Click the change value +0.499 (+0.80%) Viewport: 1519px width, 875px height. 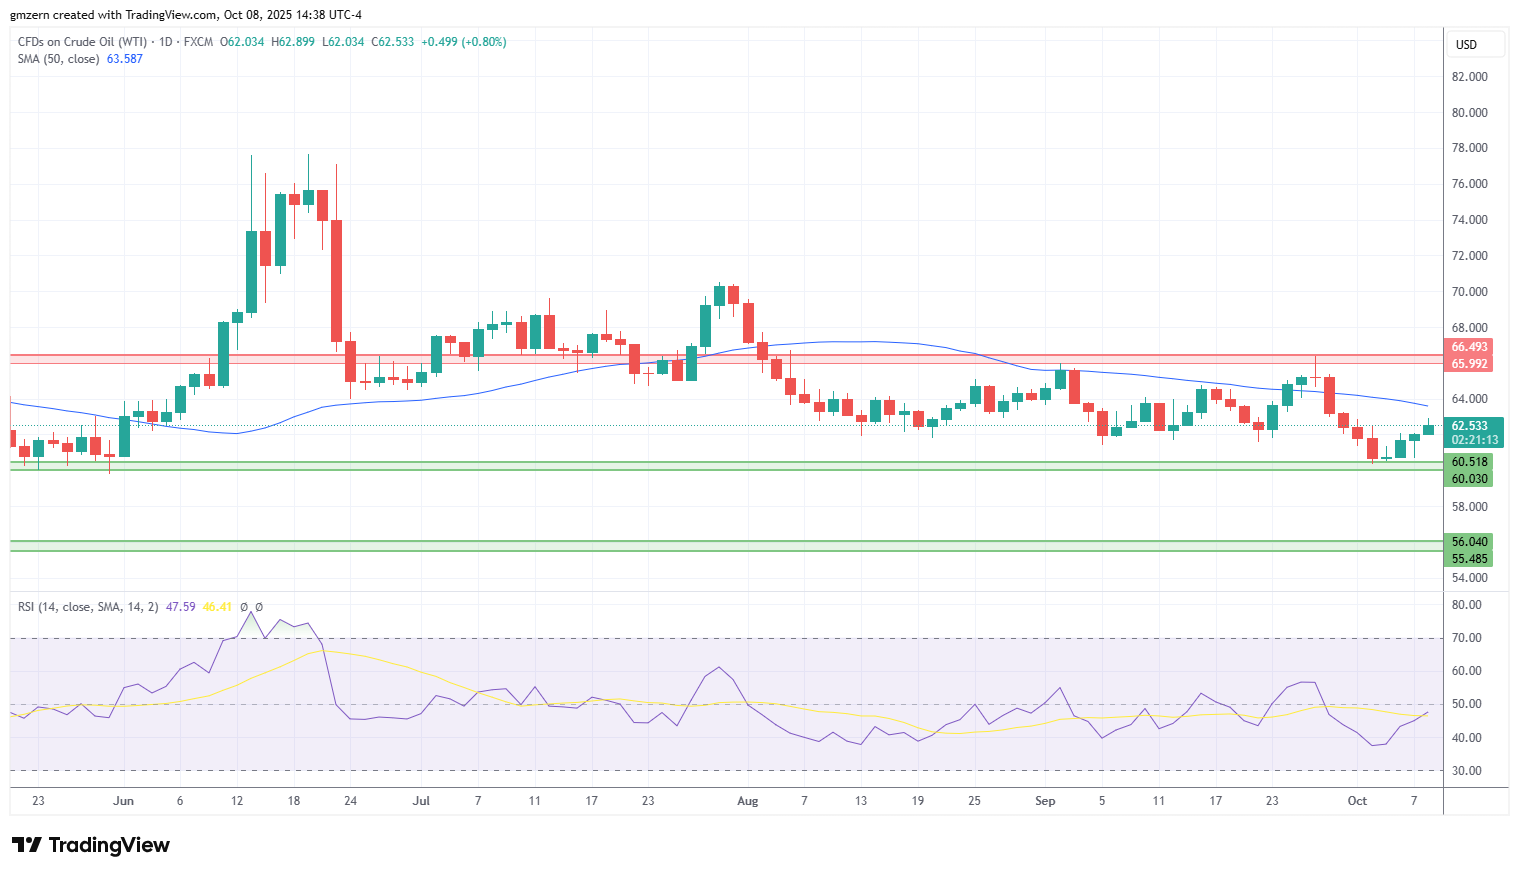coord(464,42)
